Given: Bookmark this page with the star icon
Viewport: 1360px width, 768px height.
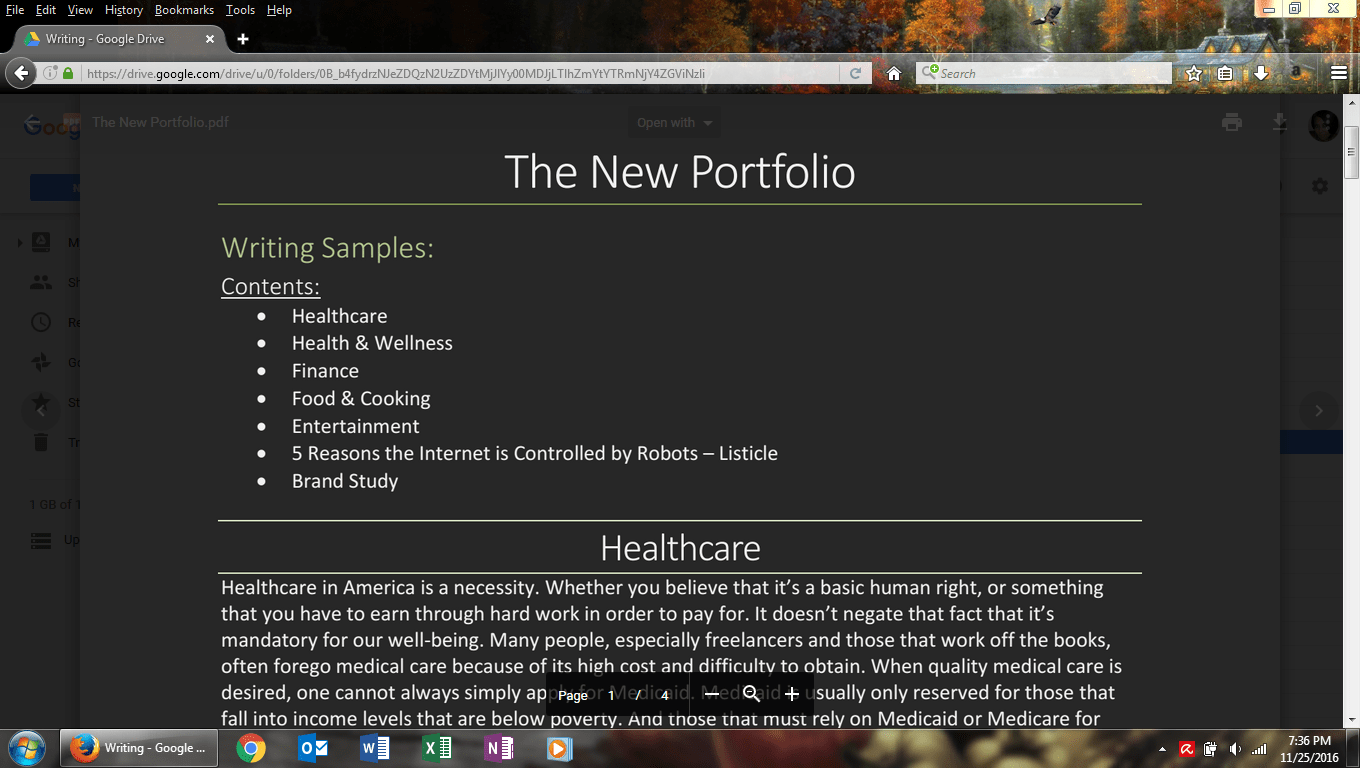Looking at the screenshot, I should pyautogui.click(x=1193, y=72).
